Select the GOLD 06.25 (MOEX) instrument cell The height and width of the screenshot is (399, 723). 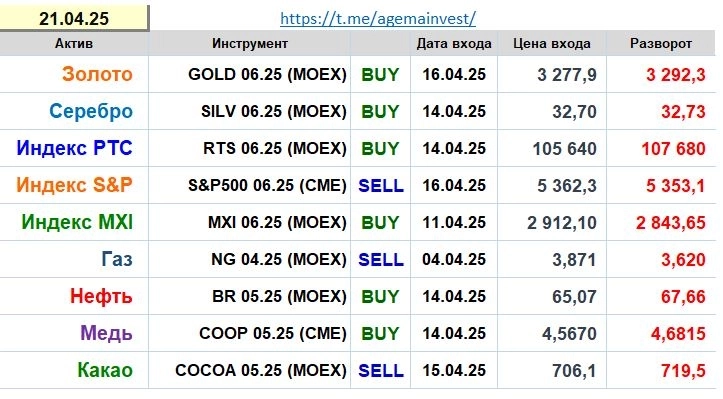(249, 74)
